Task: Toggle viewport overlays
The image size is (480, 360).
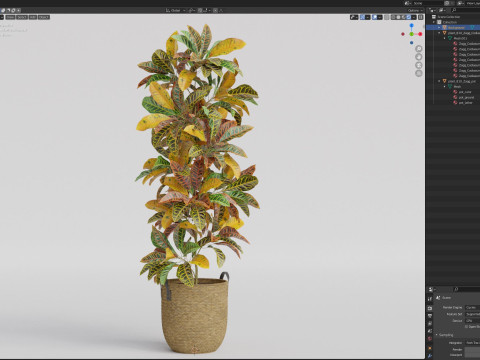Action: tap(375, 17)
